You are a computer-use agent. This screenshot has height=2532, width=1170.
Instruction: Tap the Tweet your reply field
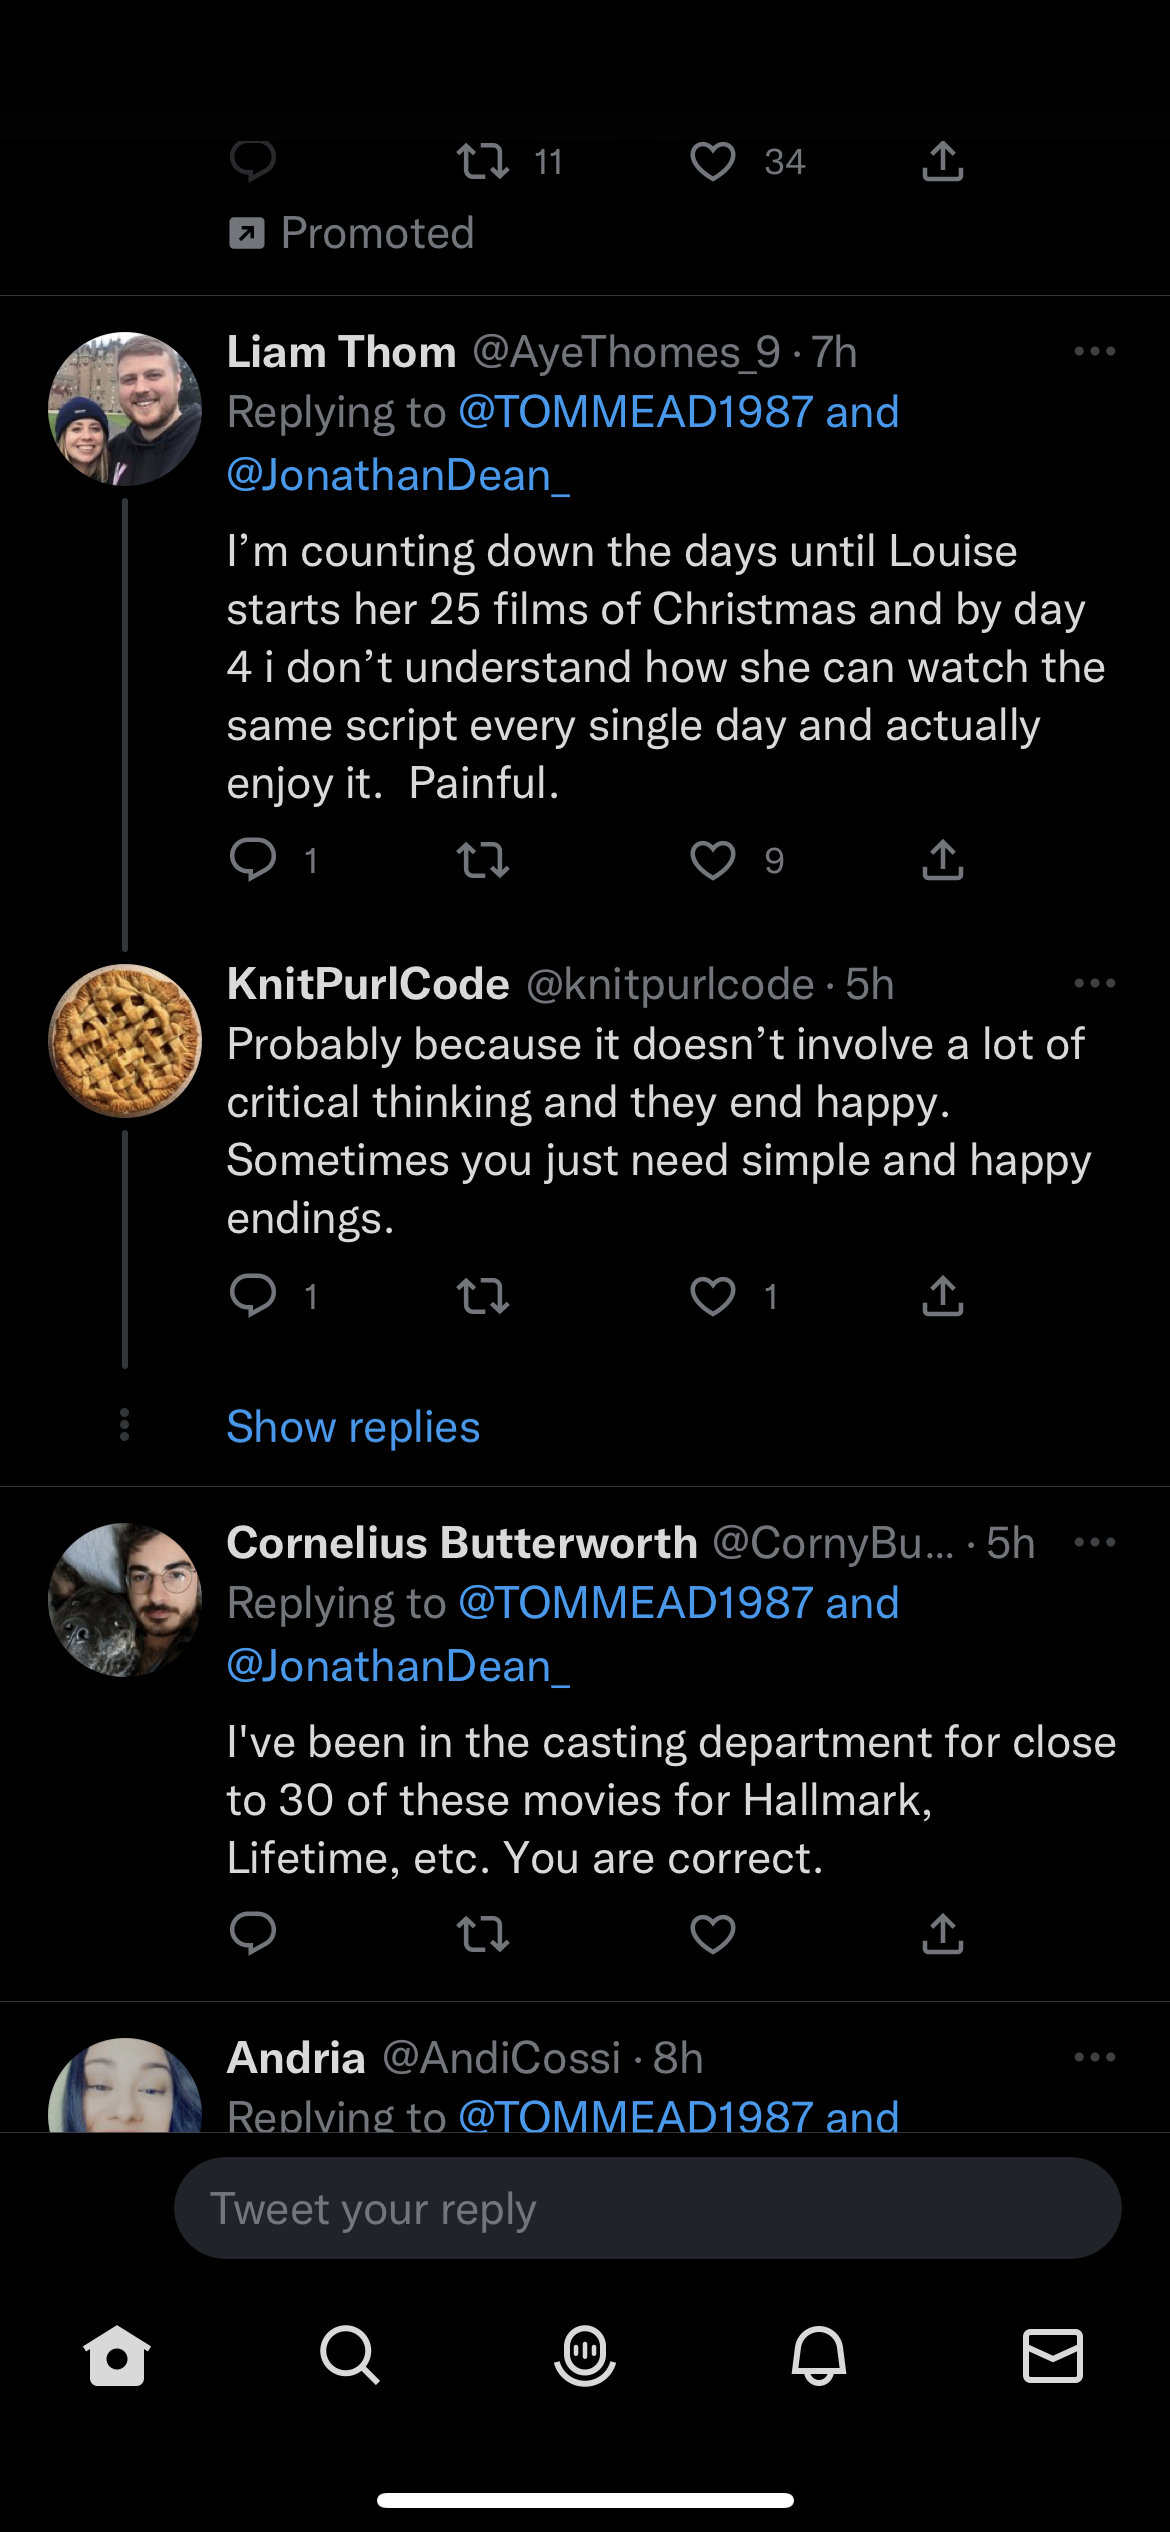647,2208
